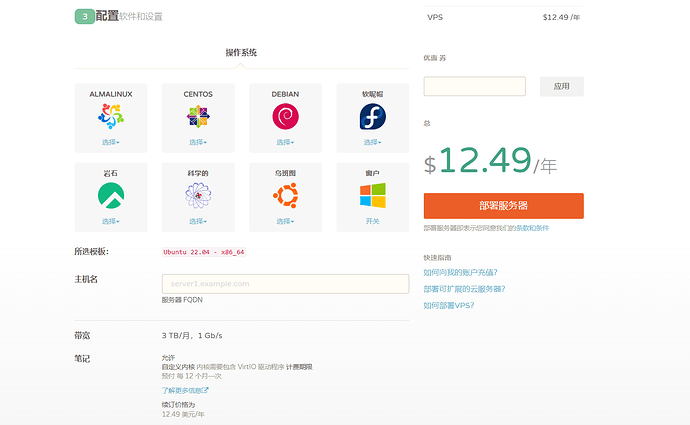
Task: Click the 服务器 FQDN hint text
Action: coord(182,300)
